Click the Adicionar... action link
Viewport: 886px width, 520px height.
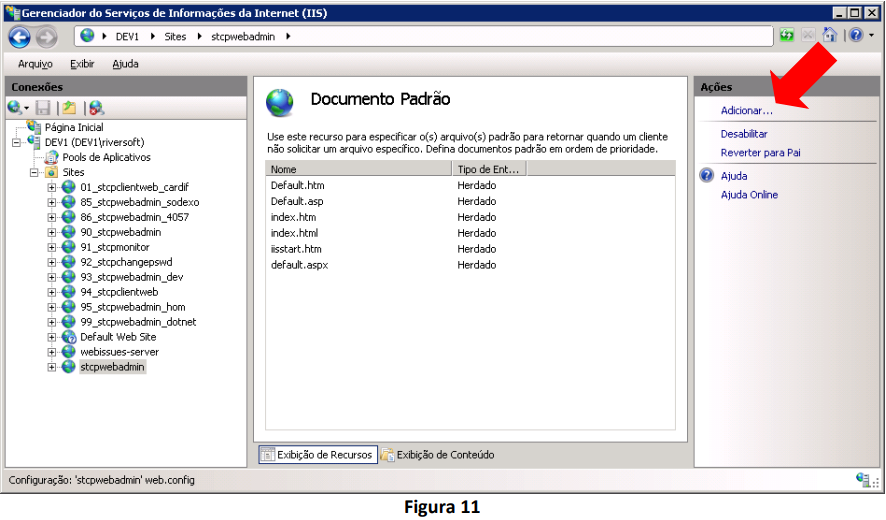pyautogui.click(x=746, y=111)
